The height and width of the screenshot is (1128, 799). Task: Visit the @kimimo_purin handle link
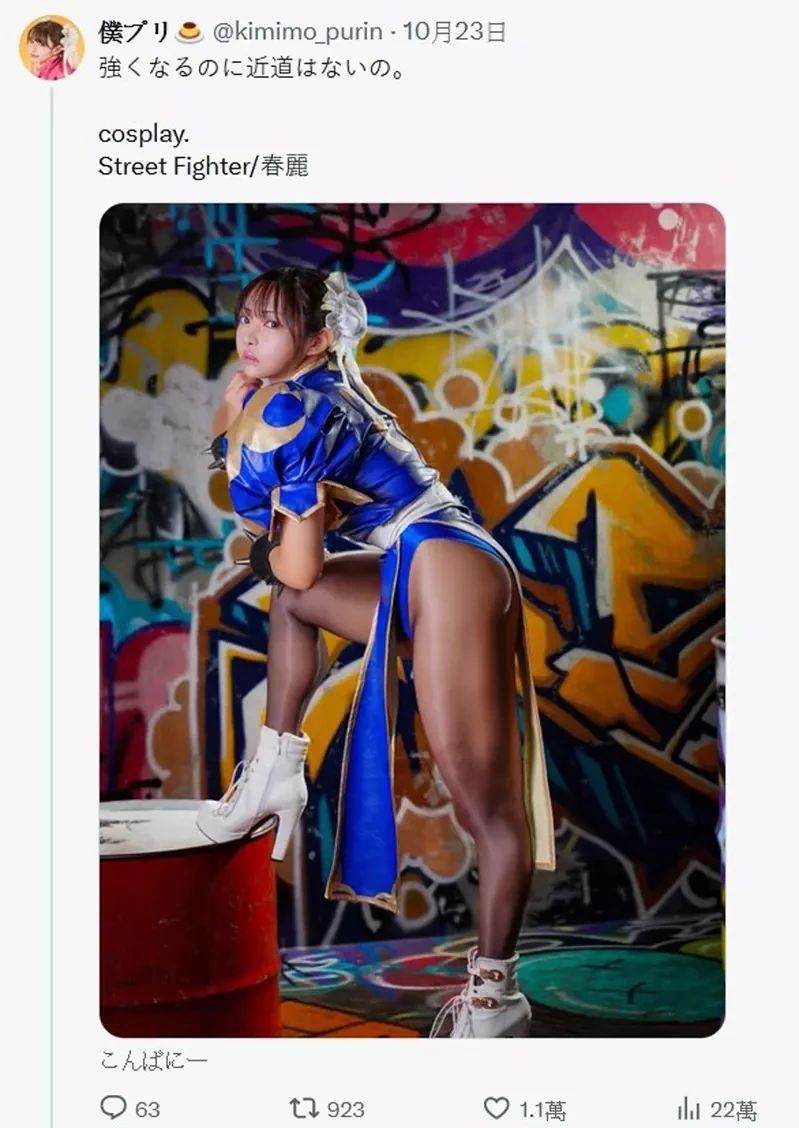pyautogui.click(x=298, y=32)
